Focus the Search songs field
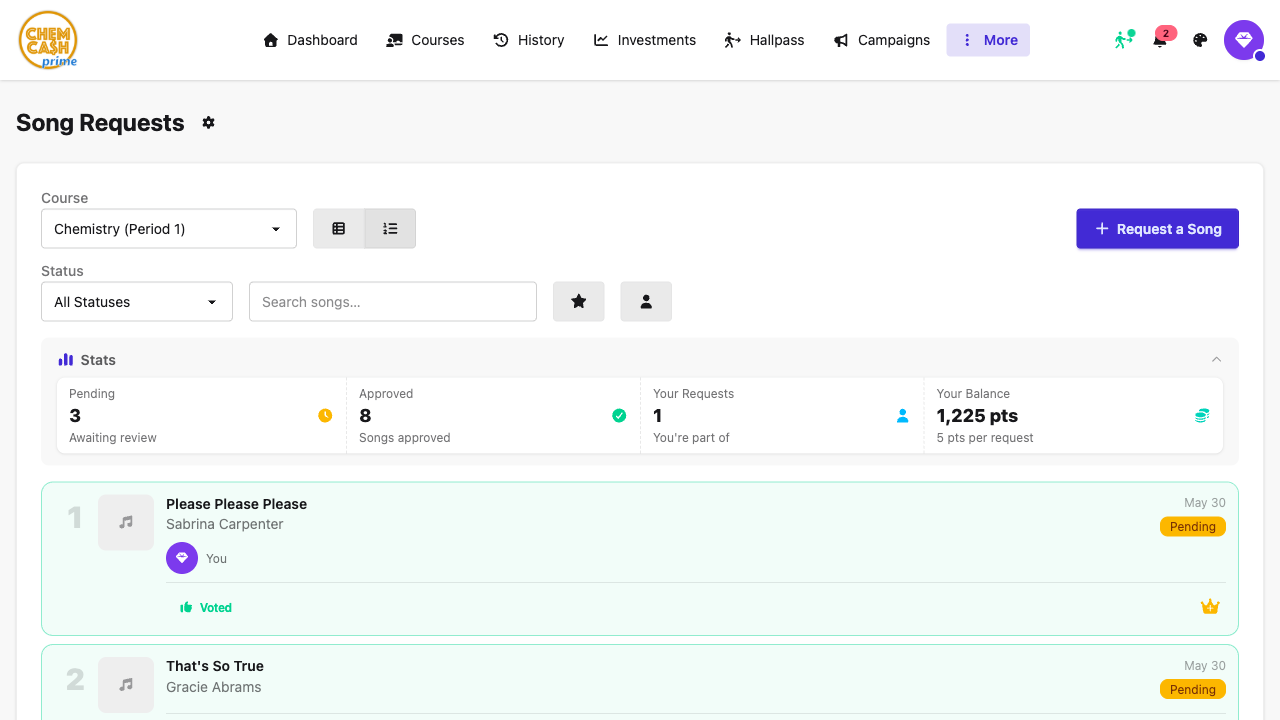1280x720 pixels. 393,302
